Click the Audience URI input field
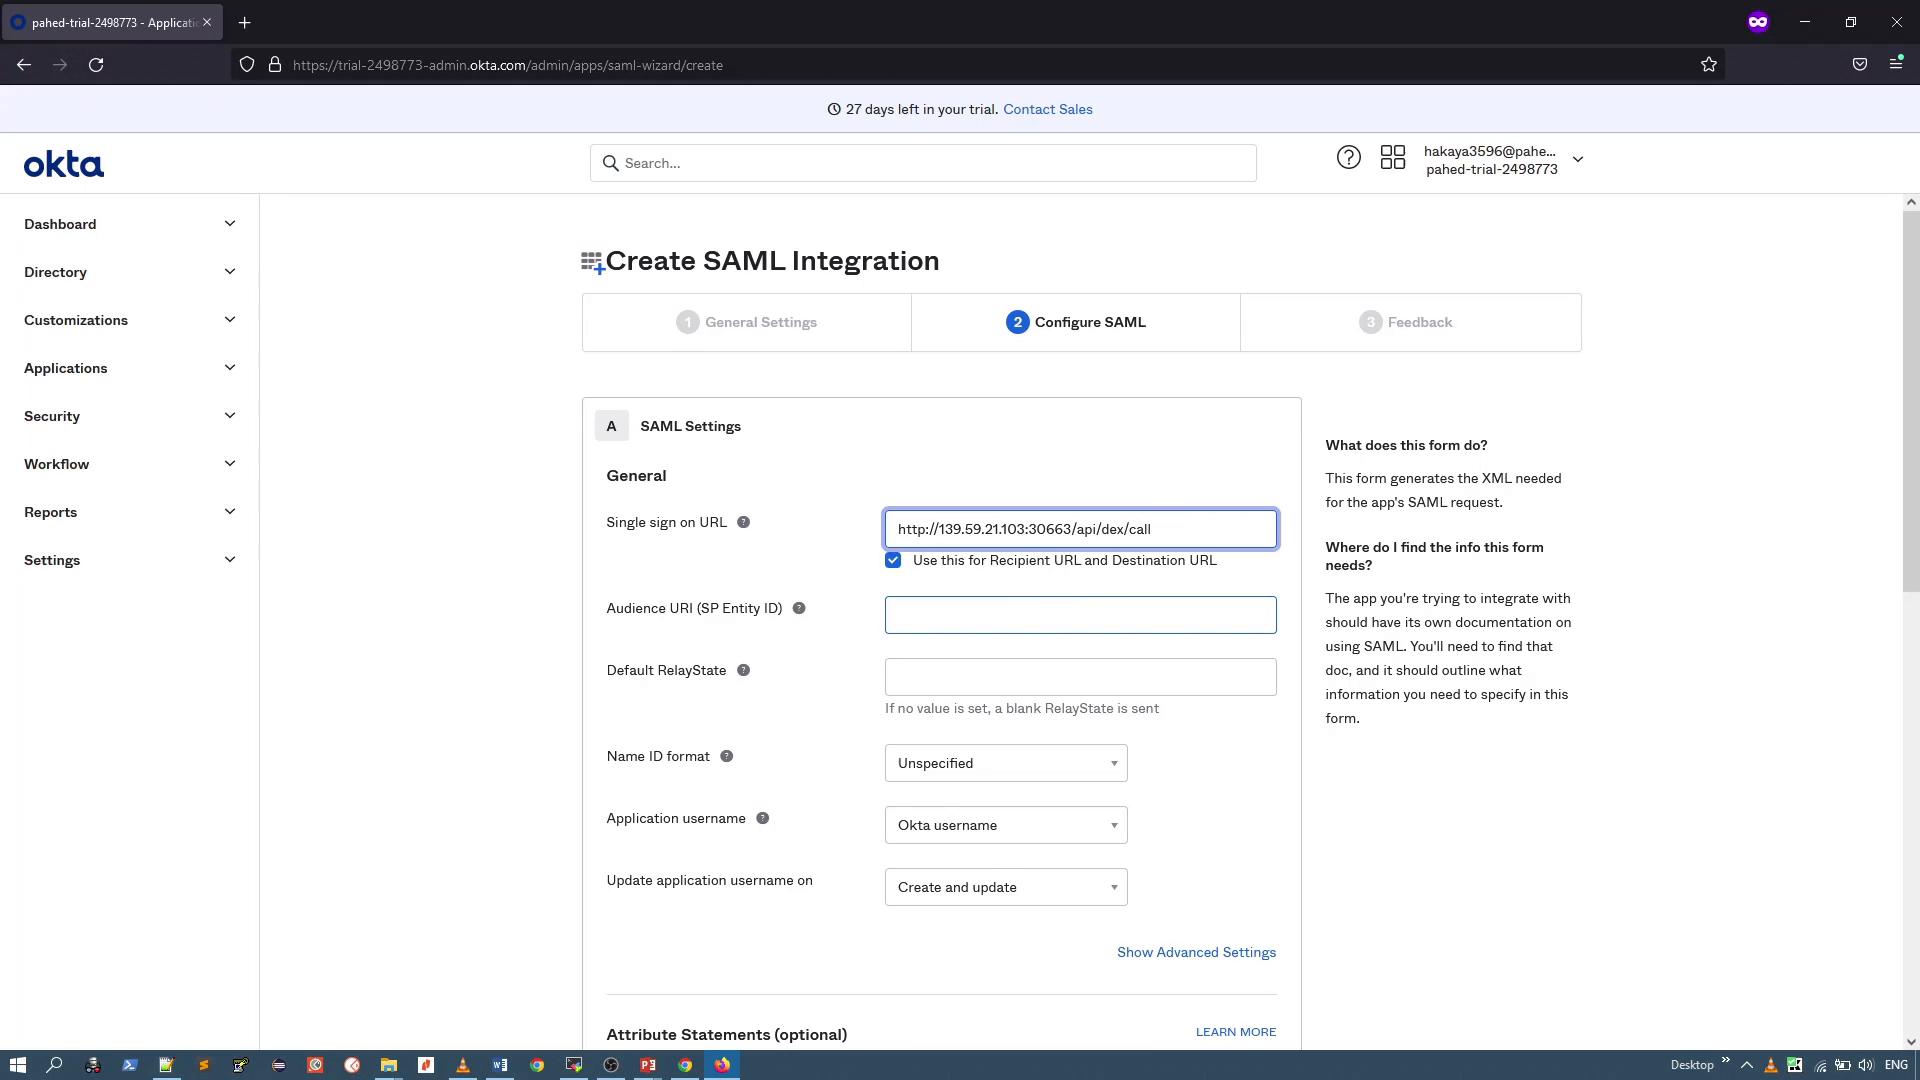 point(1080,615)
